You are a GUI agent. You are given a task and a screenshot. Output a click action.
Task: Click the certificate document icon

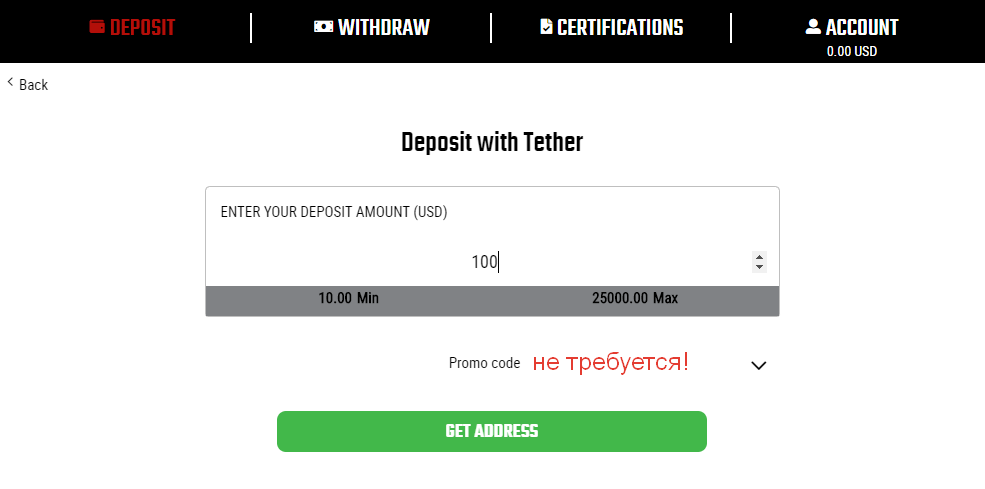545,27
